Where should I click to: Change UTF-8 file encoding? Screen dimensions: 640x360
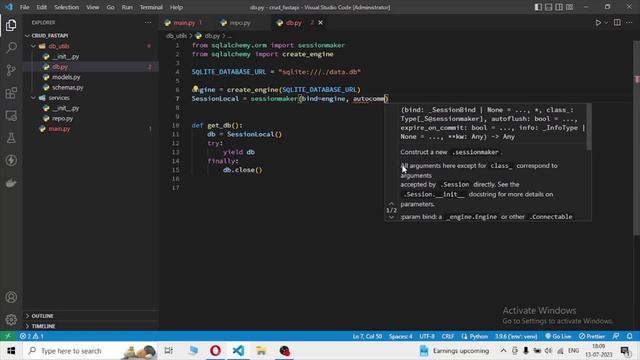click(x=427, y=336)
